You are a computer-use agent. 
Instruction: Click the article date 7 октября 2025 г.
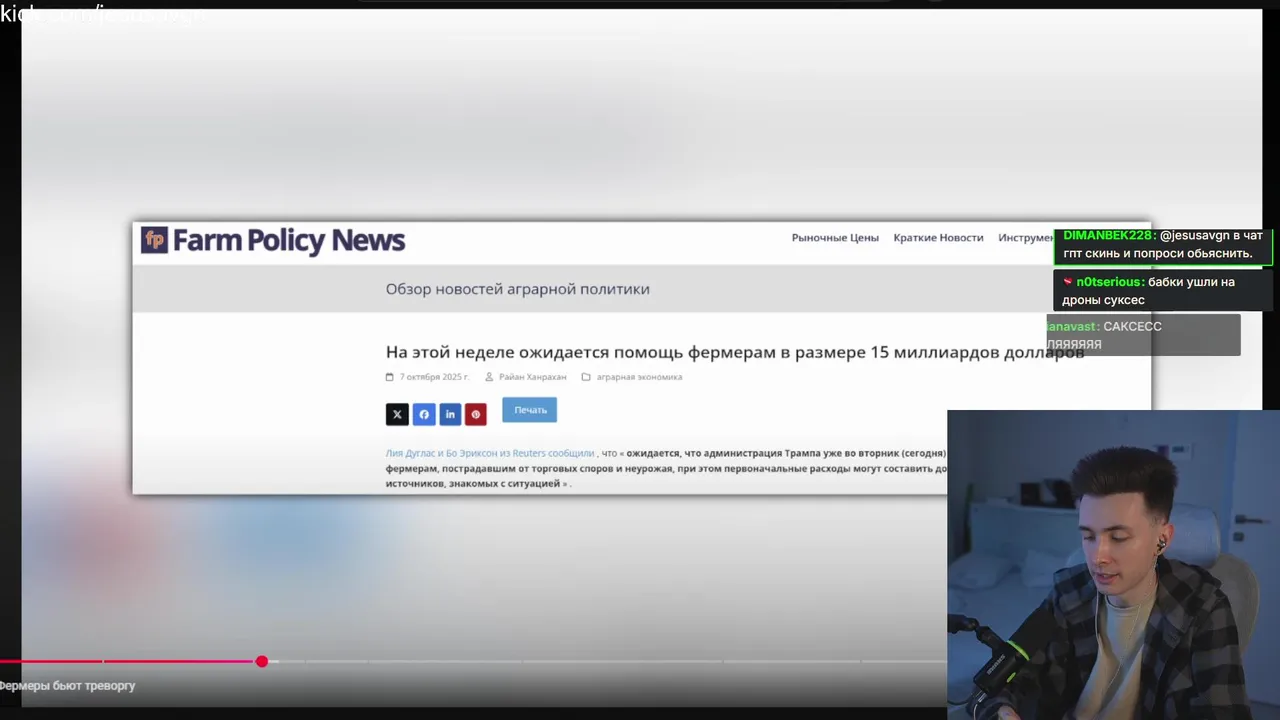pyautogui.click(x=434, y=377)
